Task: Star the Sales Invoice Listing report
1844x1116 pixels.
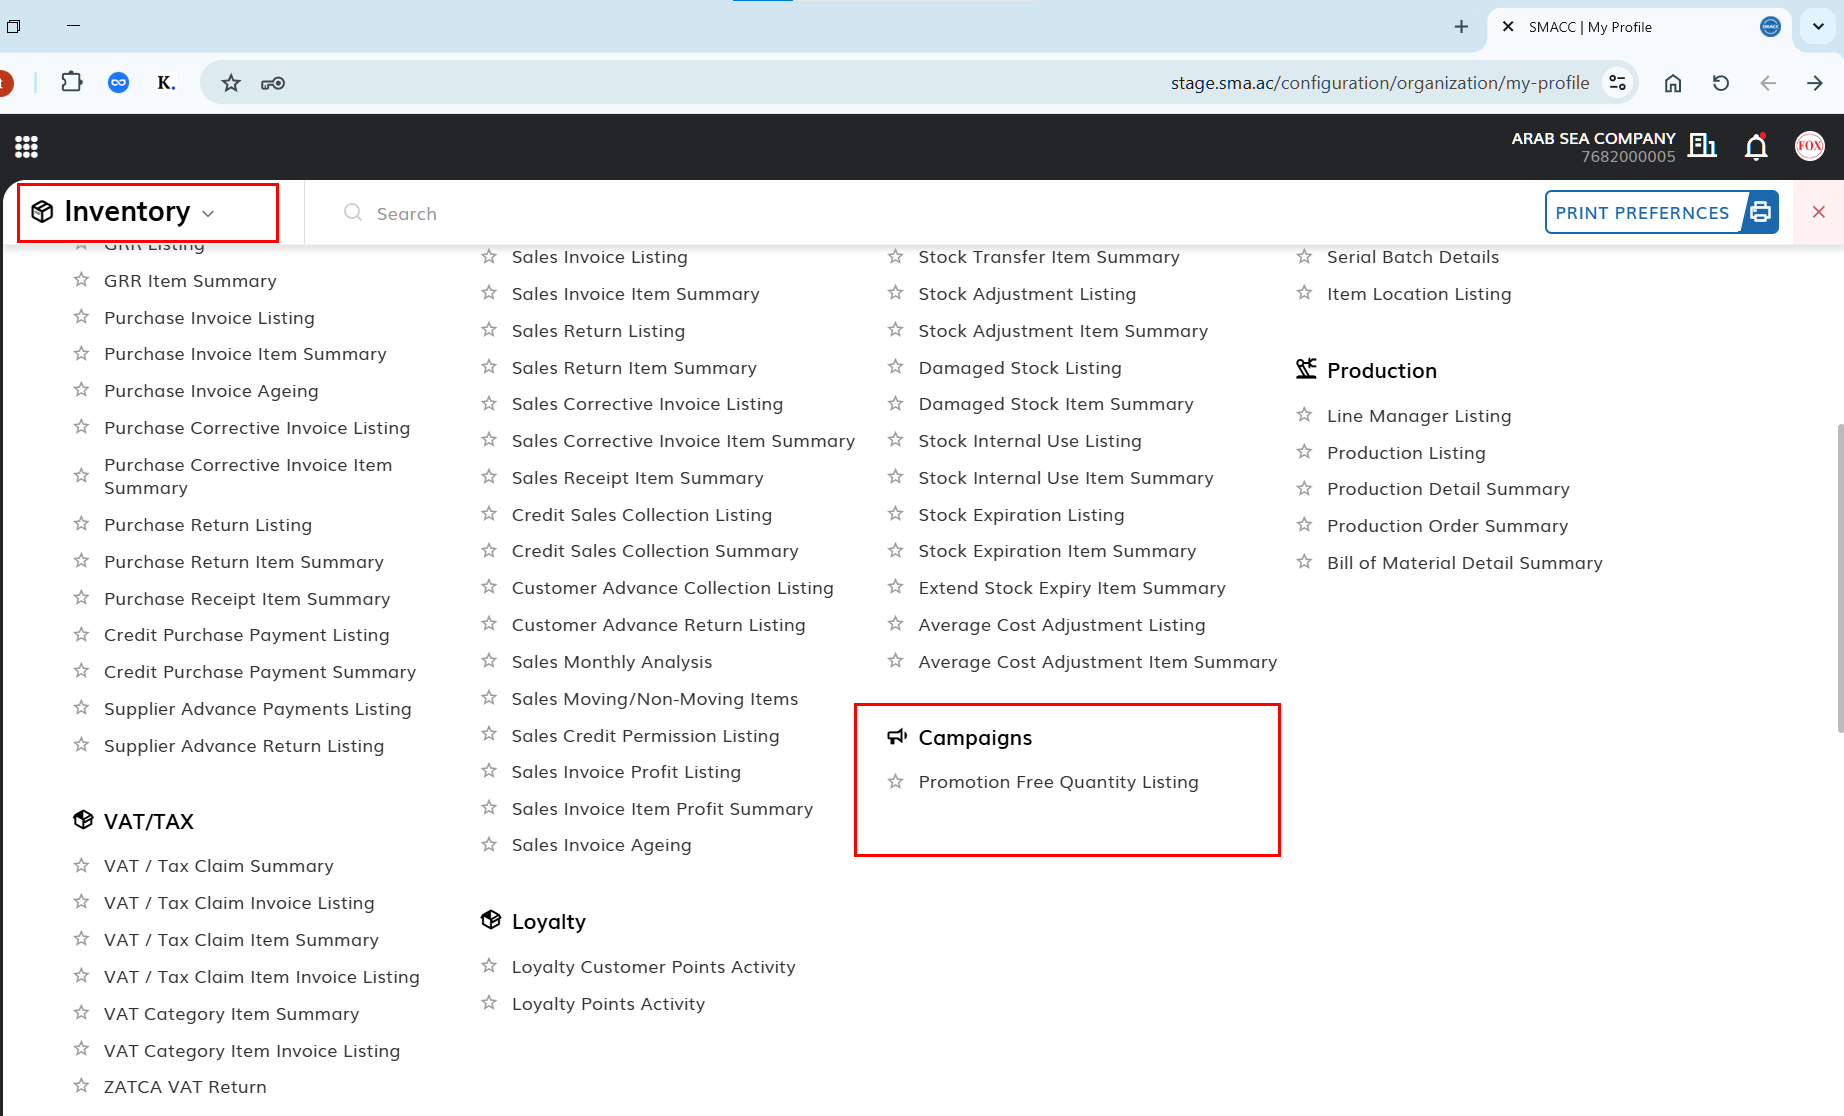Action: 489,256
